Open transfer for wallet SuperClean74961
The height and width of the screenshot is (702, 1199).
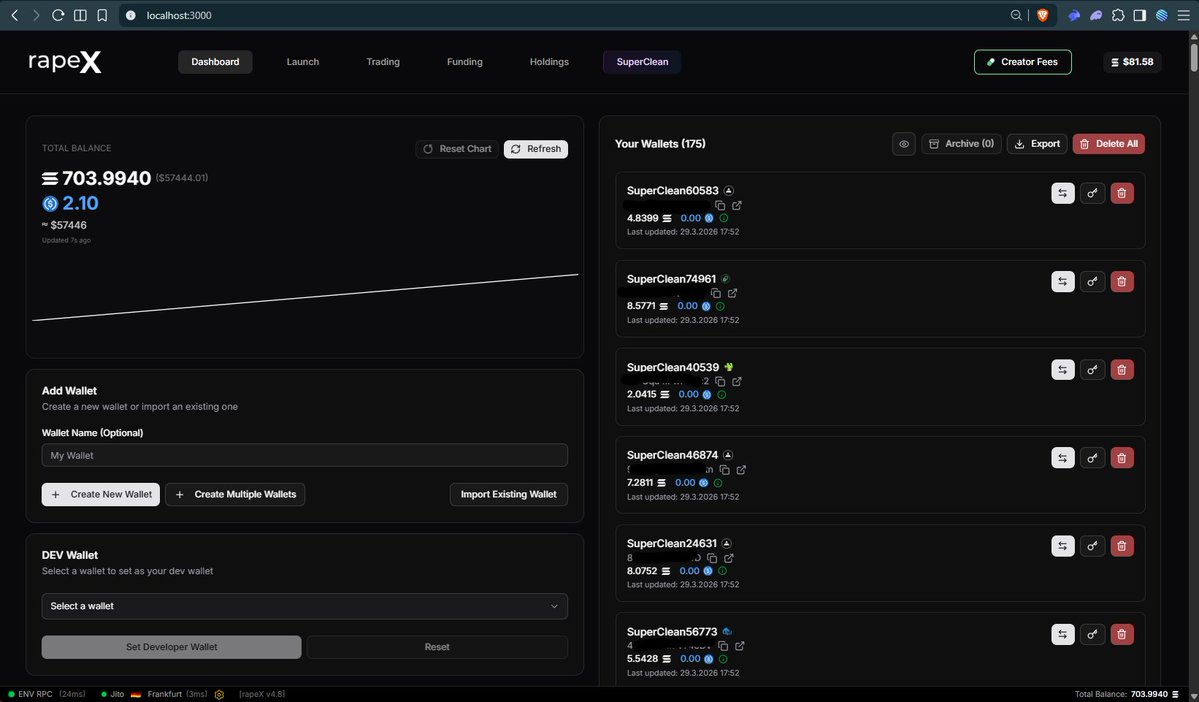[x=1063, y=281]
